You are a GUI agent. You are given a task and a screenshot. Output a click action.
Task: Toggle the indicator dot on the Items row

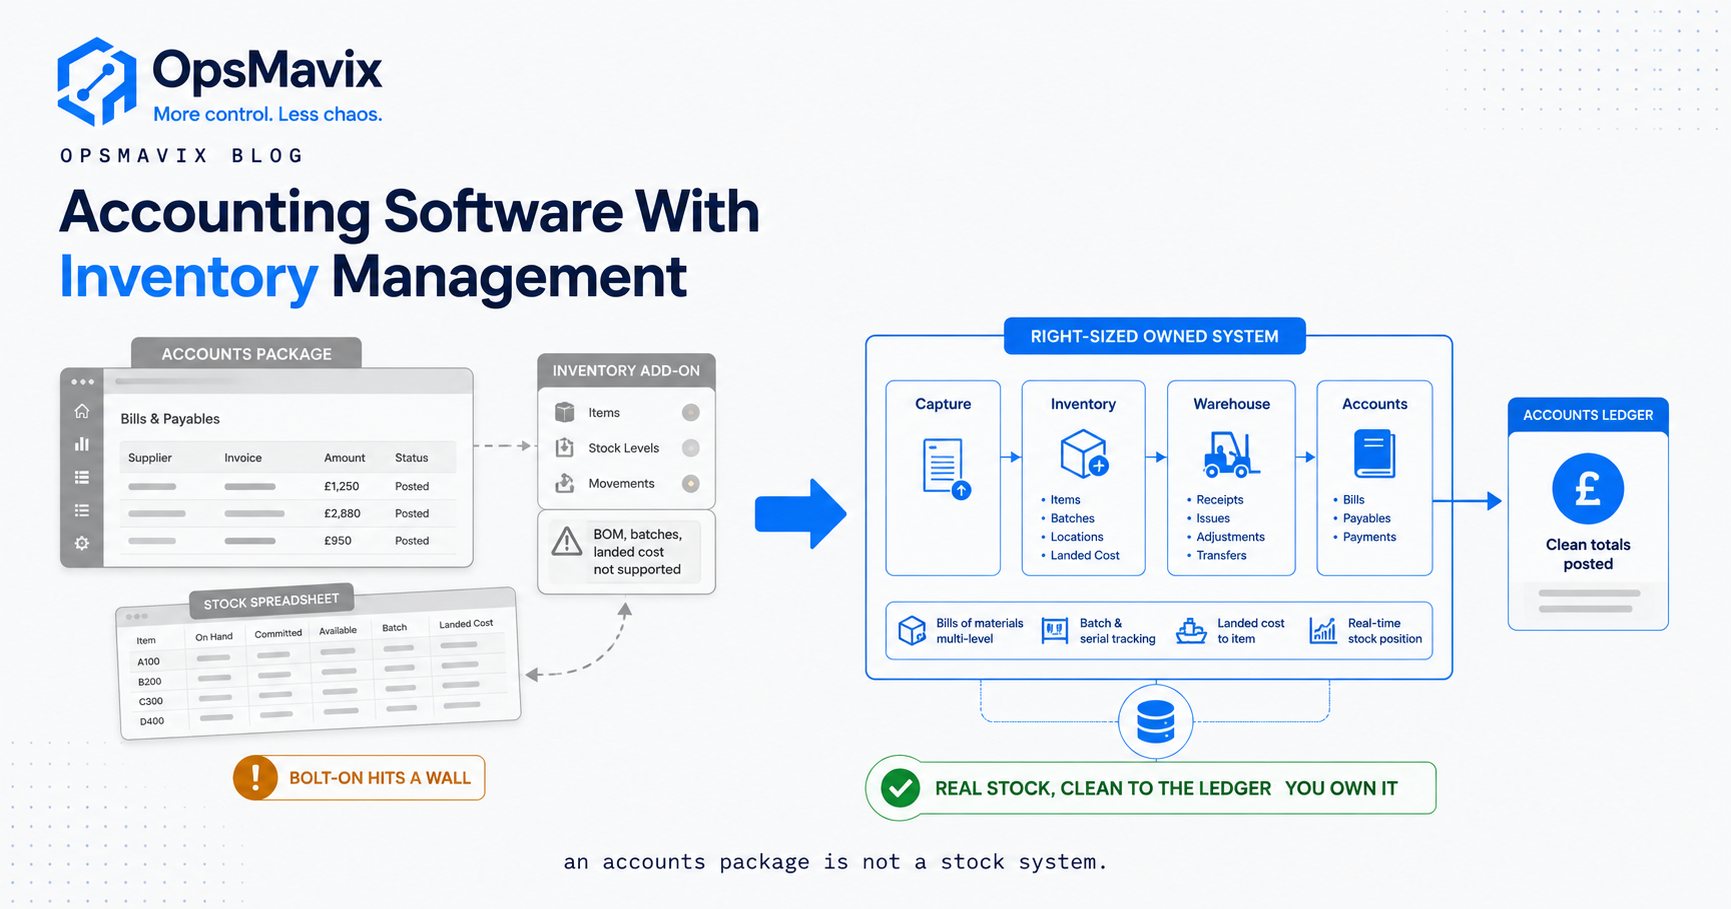tap(691, 412)
